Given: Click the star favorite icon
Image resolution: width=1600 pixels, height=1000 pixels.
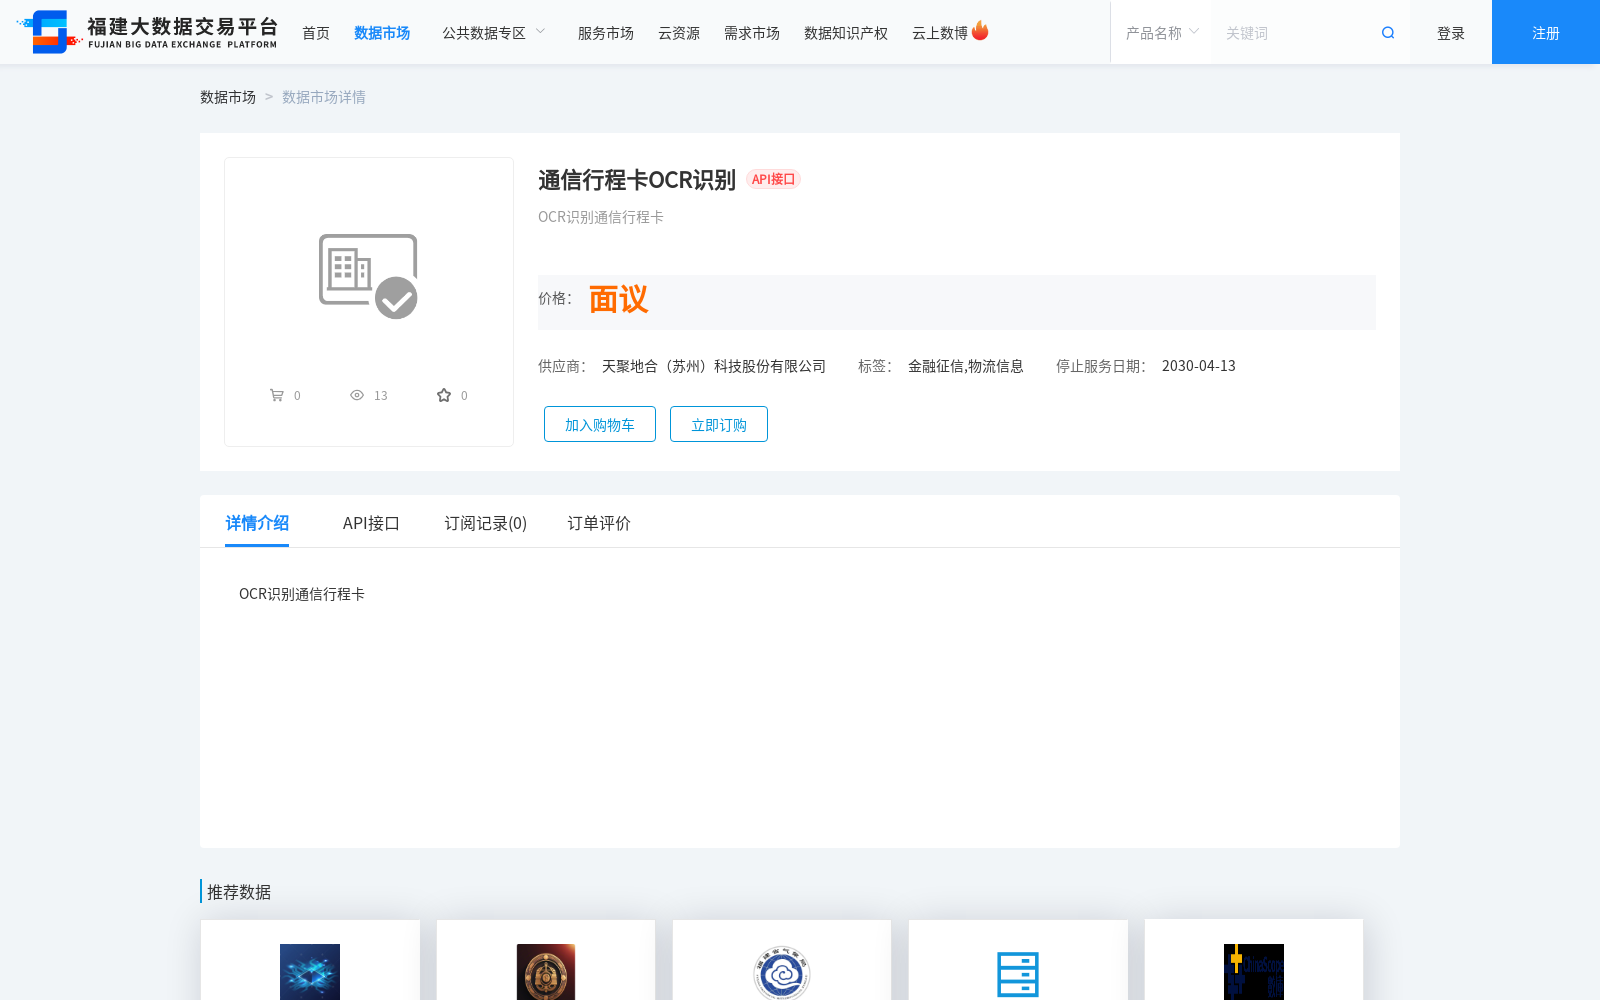Looking at the screenshot, I should pos(444,395).
